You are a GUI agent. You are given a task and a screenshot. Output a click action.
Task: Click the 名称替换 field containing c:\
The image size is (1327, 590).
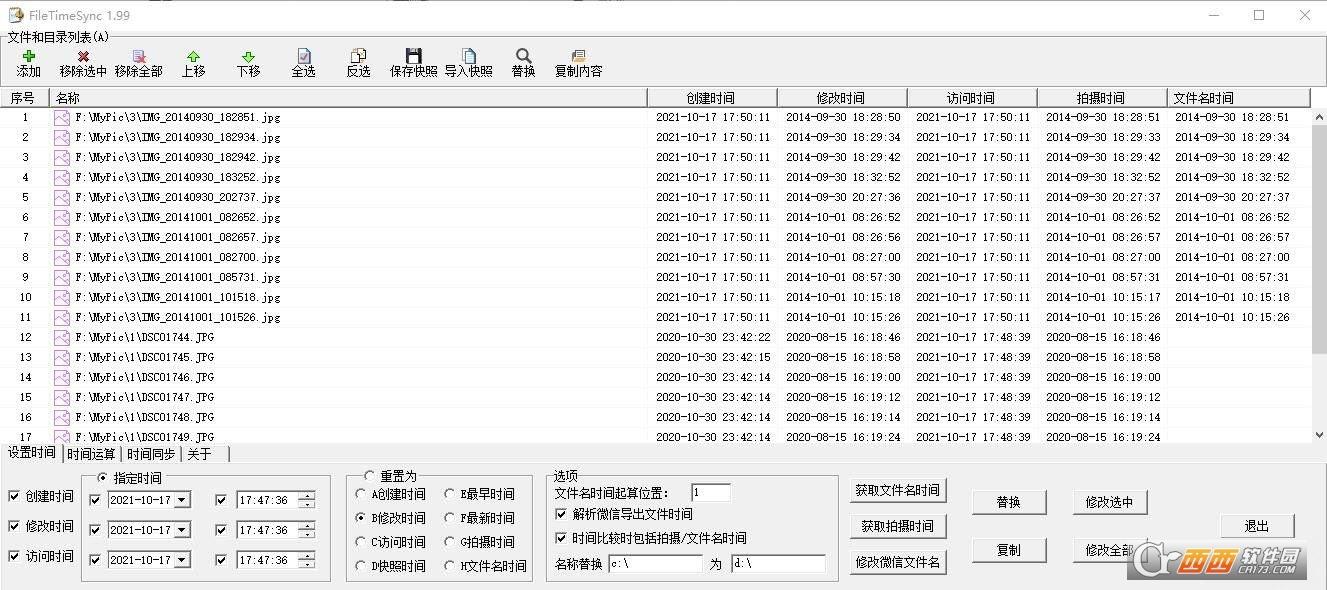click(x=656, y=564)
